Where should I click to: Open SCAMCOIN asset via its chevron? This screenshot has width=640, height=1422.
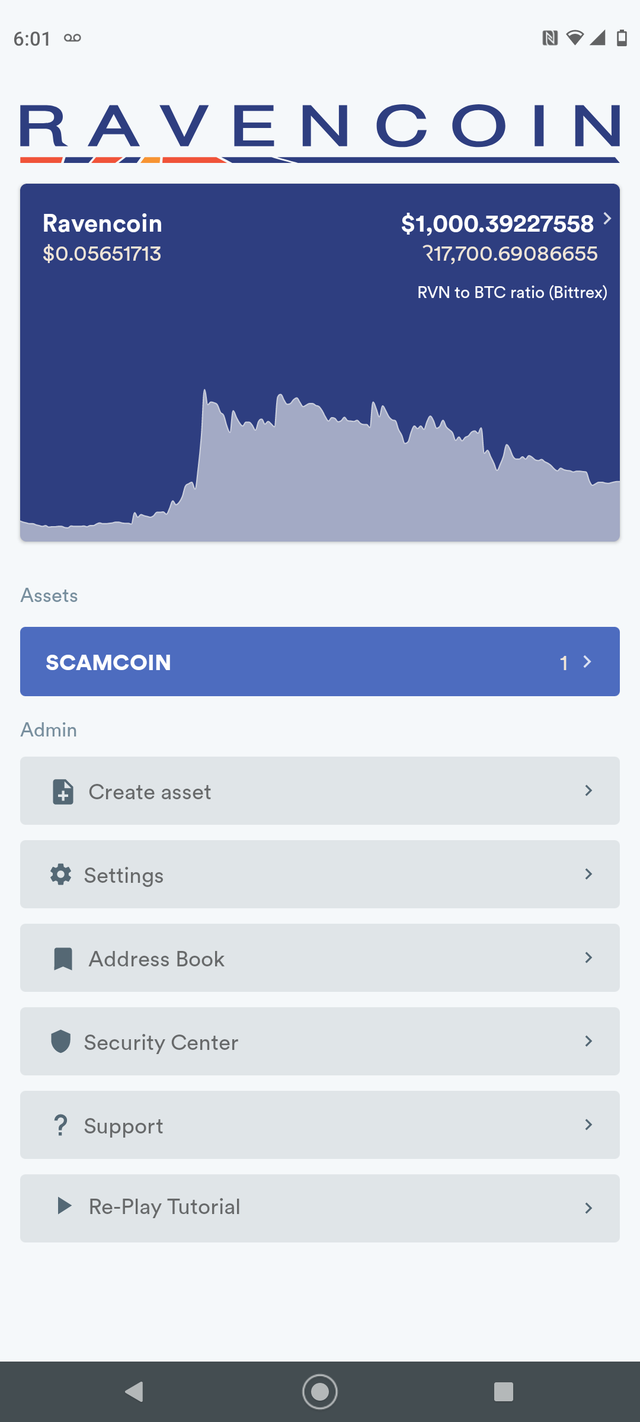587,661
